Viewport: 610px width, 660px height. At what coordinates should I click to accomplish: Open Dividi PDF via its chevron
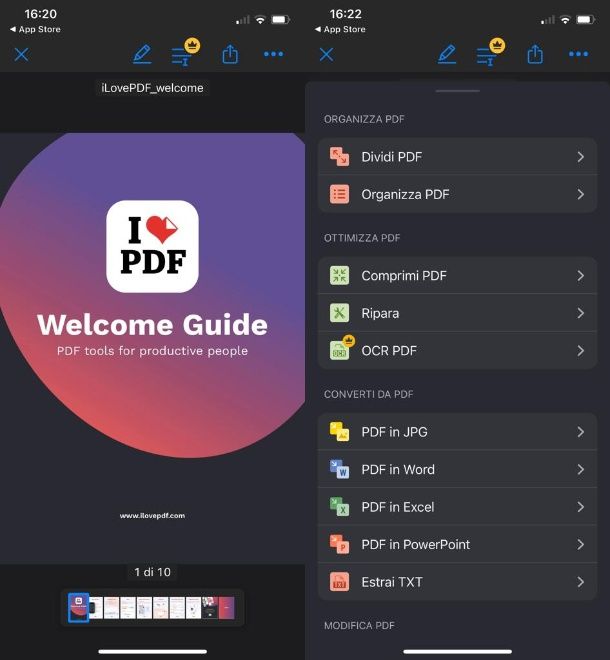click(581, 157)
